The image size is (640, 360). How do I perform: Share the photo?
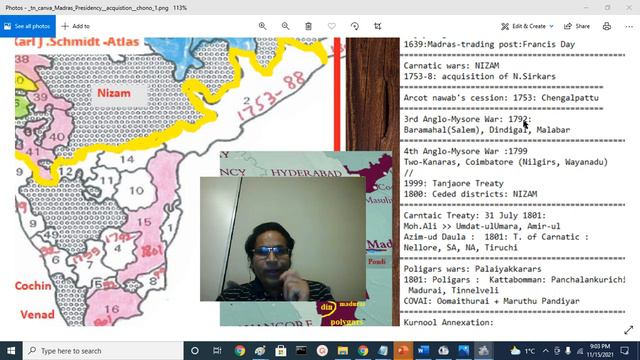(577, 26)
